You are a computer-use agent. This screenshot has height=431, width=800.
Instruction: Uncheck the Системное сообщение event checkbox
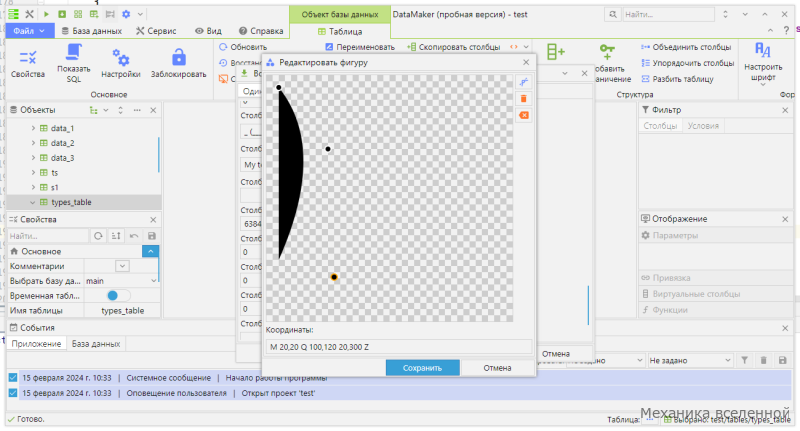tap(13, 377)
